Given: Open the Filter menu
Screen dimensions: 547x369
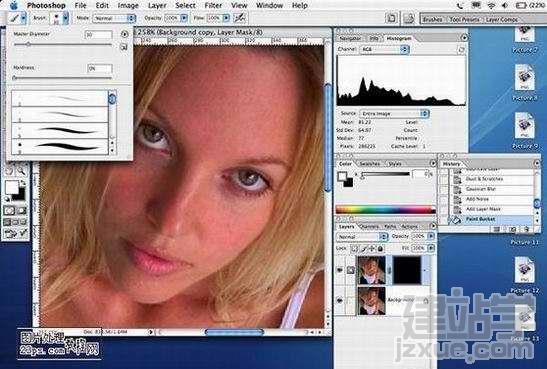Looking at the screenshot, I should (x=213, y=6).
